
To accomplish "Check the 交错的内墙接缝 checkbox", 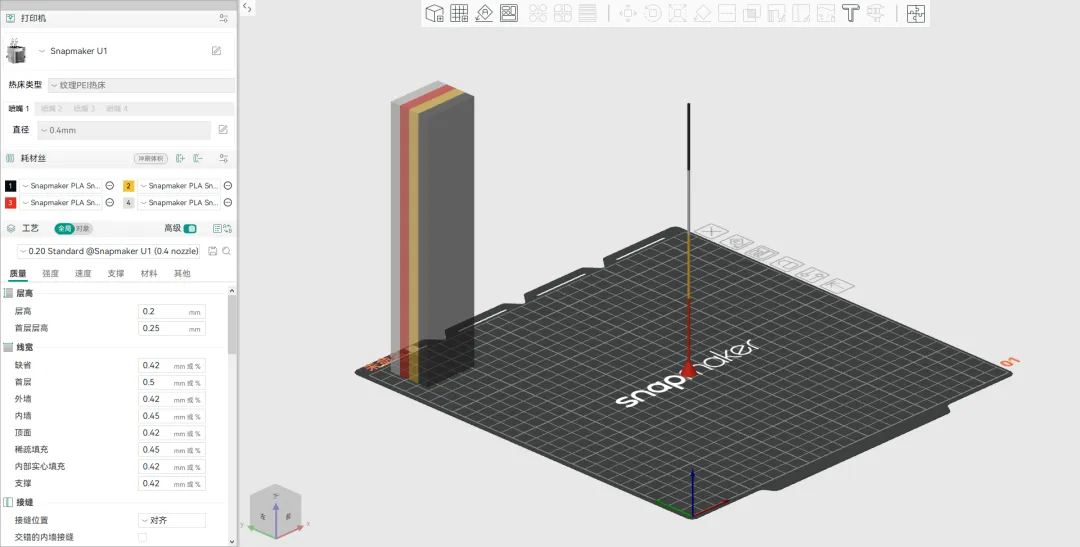I will pos(143,537).
